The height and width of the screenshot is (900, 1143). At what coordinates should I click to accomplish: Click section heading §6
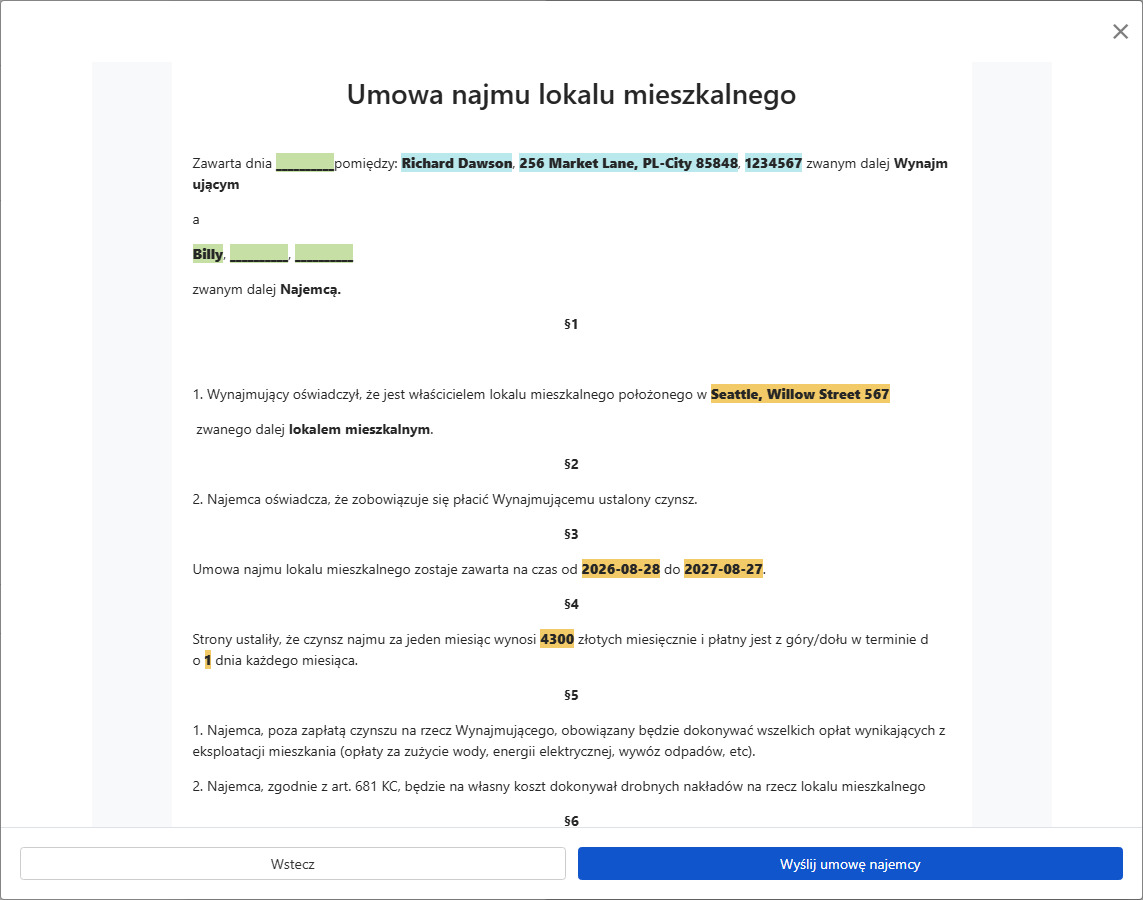[572, 821]
